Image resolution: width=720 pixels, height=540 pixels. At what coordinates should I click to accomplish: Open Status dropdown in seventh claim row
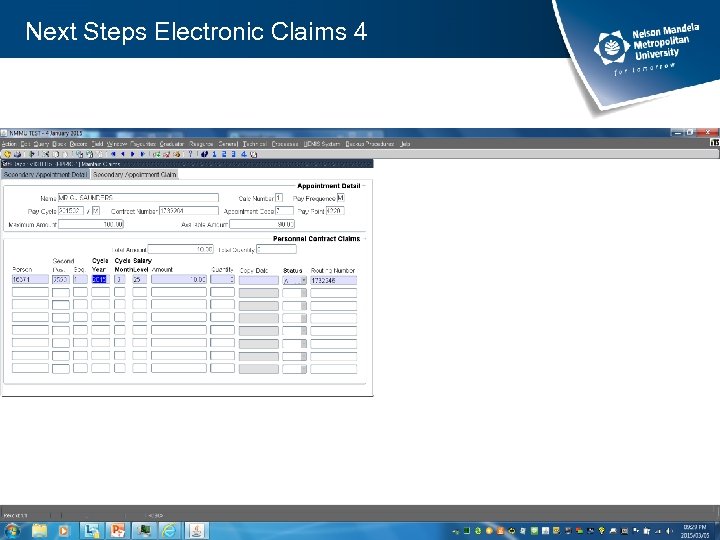point(304,356)
